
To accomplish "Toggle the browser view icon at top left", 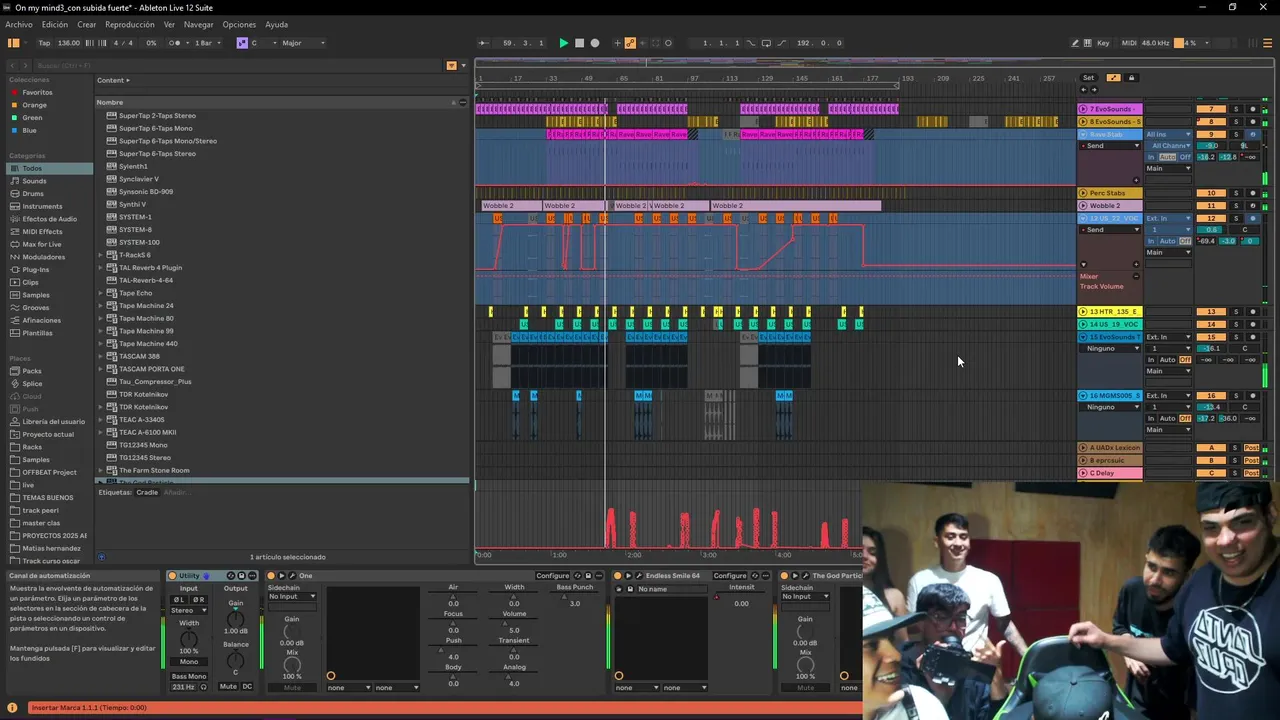I will (x=13, y=43).
